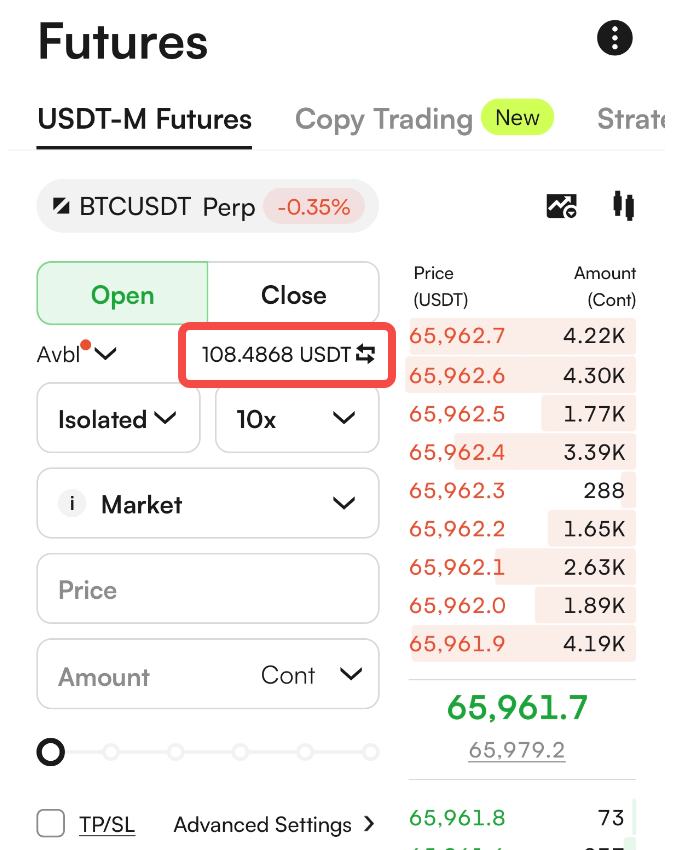Switch to the Copy Trading tab
The width and height of the screenshot is (682, 850).
click(x=384, y=119)
